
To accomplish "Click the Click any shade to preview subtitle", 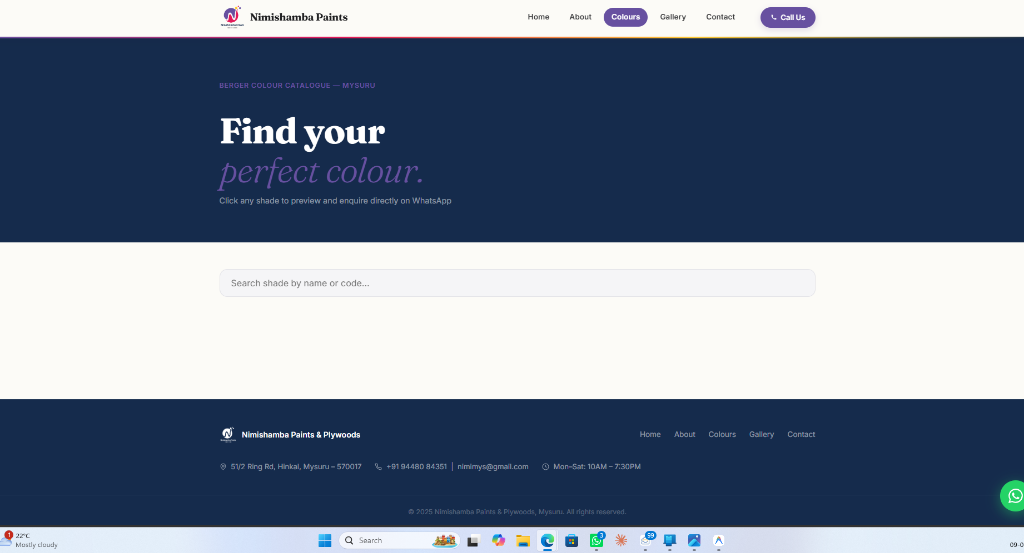I will click(x=335, y=201).
